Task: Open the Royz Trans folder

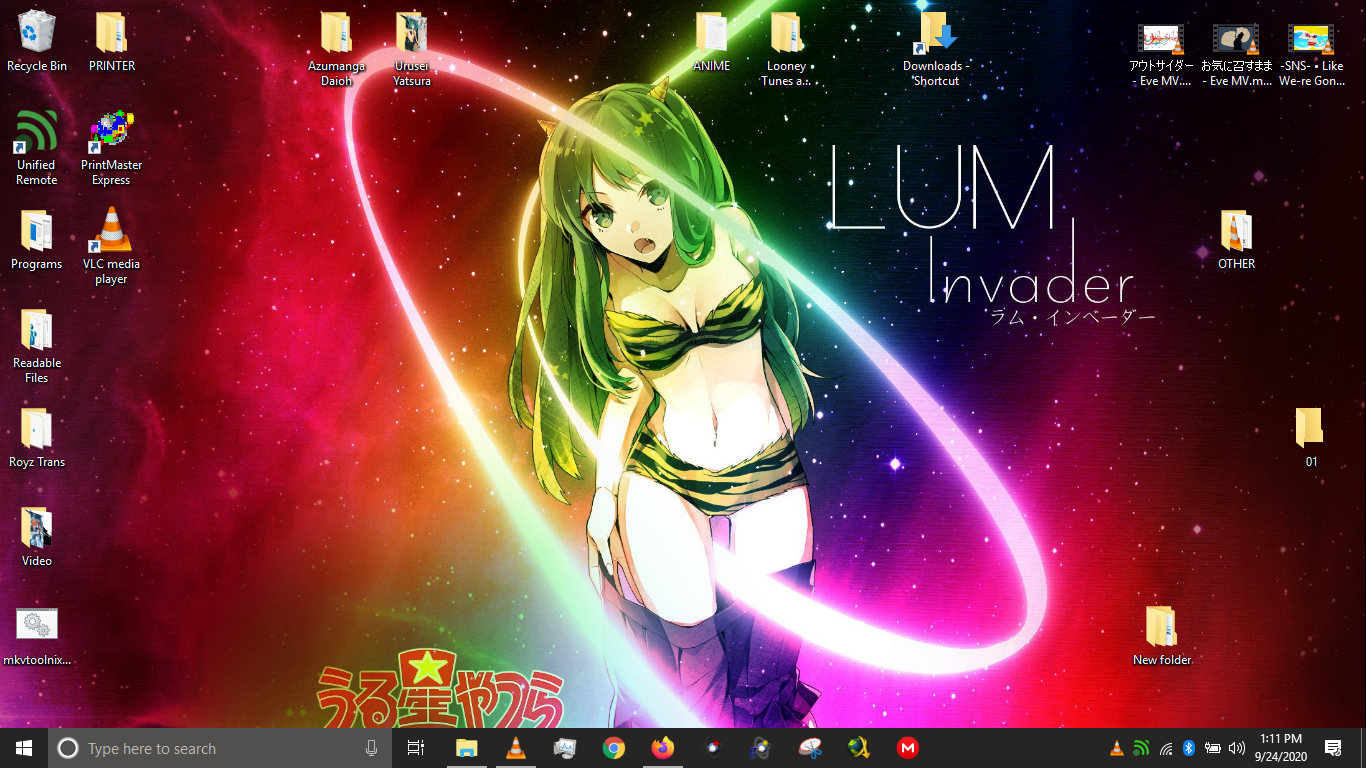Action: (37, 438)
